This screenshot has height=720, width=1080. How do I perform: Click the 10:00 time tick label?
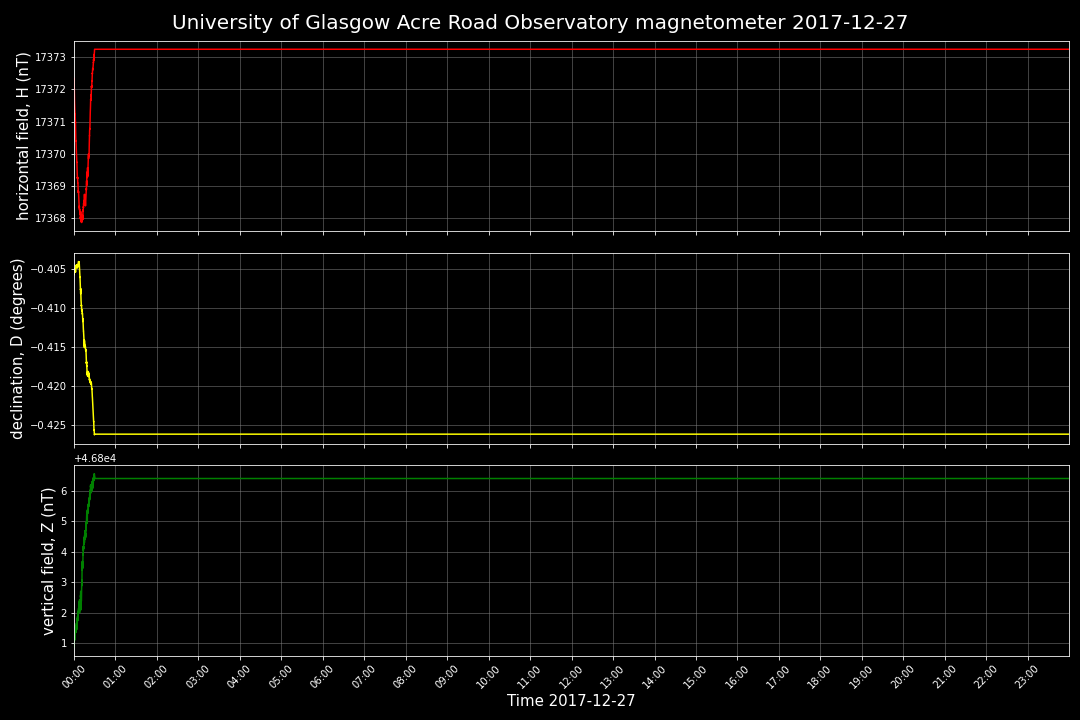(x=488, y=677)
